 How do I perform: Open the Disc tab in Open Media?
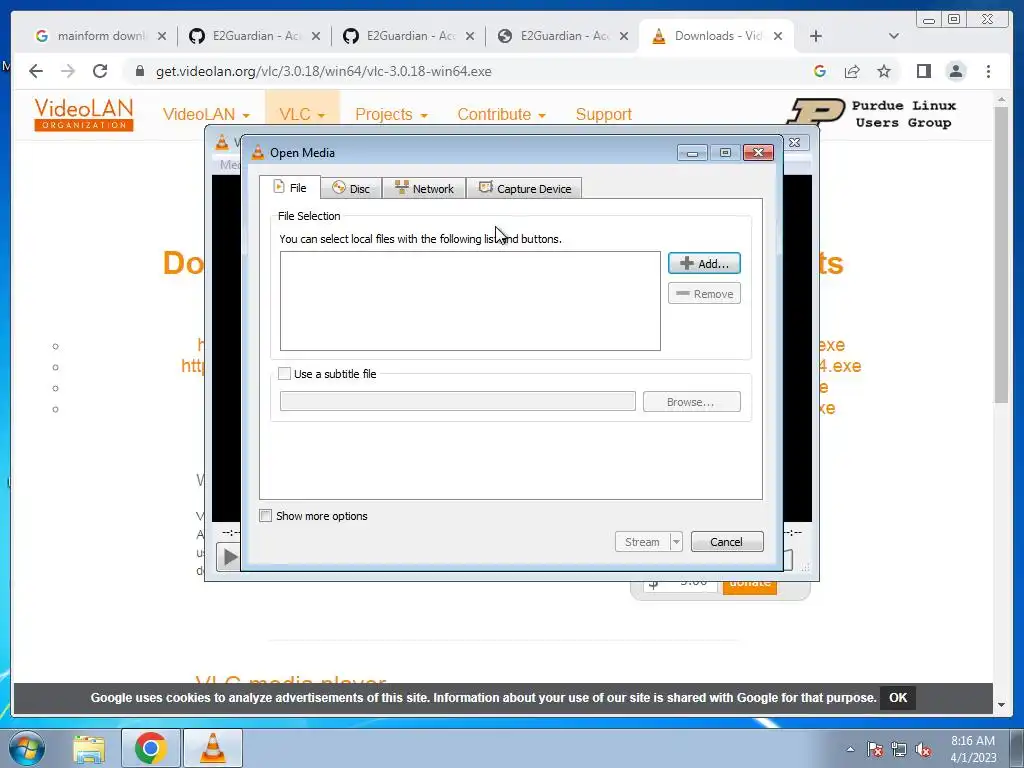(351, 189)
